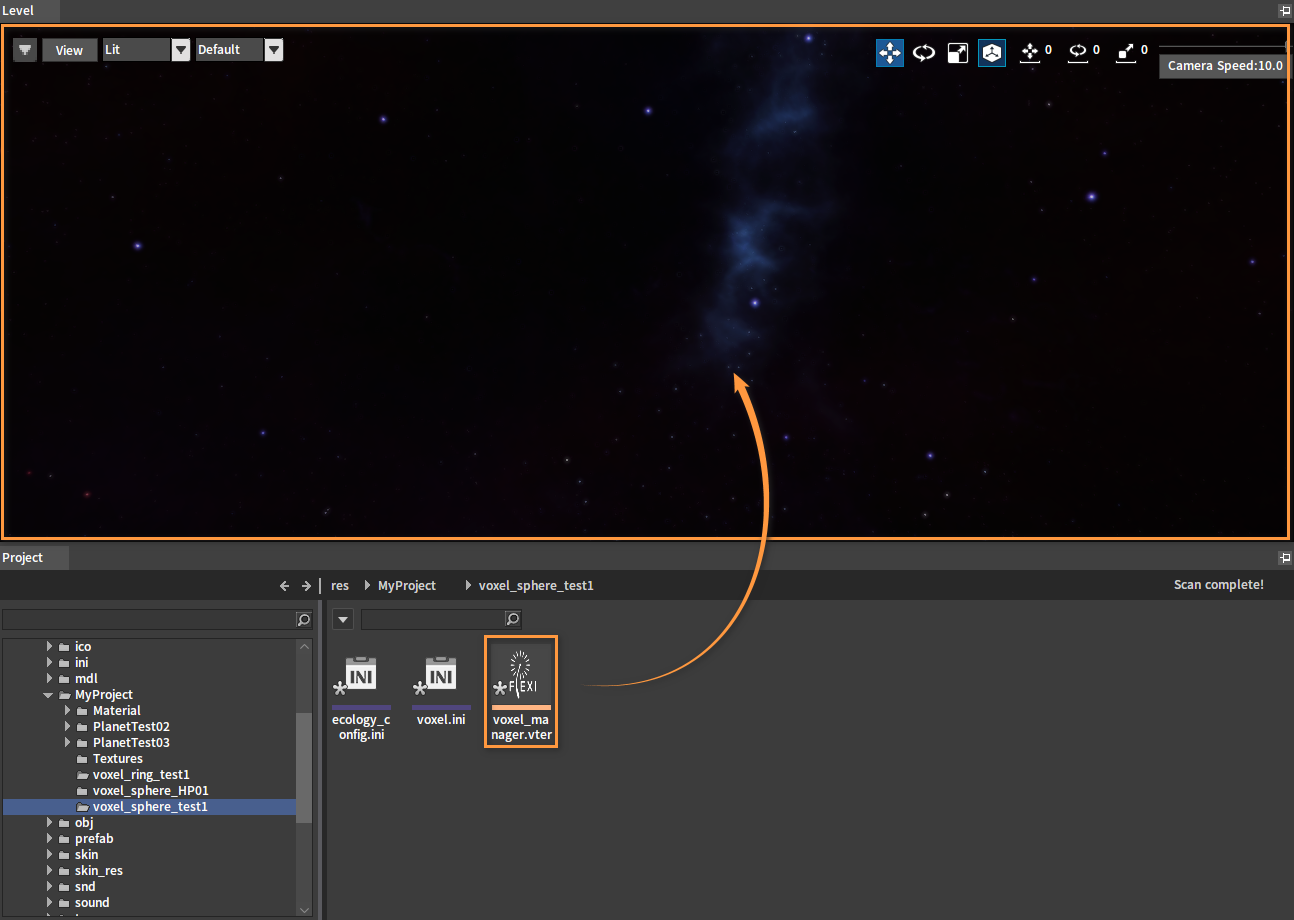Screen dimensions: 1294x920
Task: Select the ico folder
Action: (83, 647)
